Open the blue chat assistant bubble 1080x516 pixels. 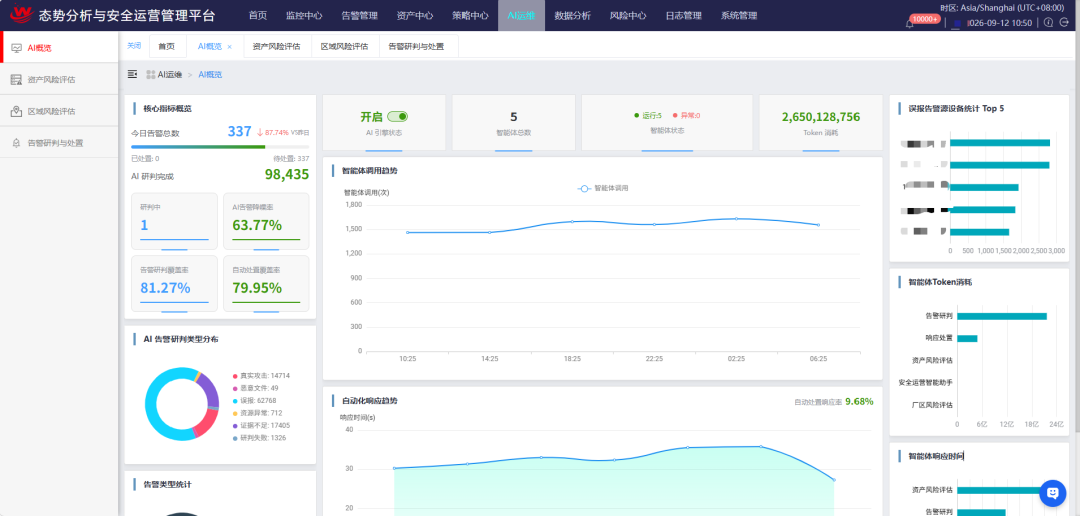pyautogui.click(x=1052, y=492)
